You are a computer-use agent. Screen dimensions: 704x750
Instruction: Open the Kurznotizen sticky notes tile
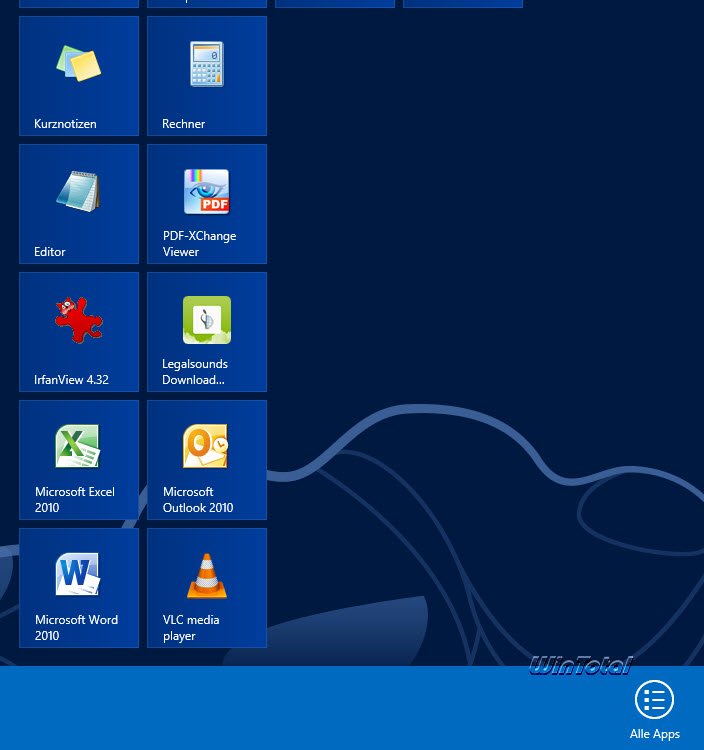pos(79,76)
